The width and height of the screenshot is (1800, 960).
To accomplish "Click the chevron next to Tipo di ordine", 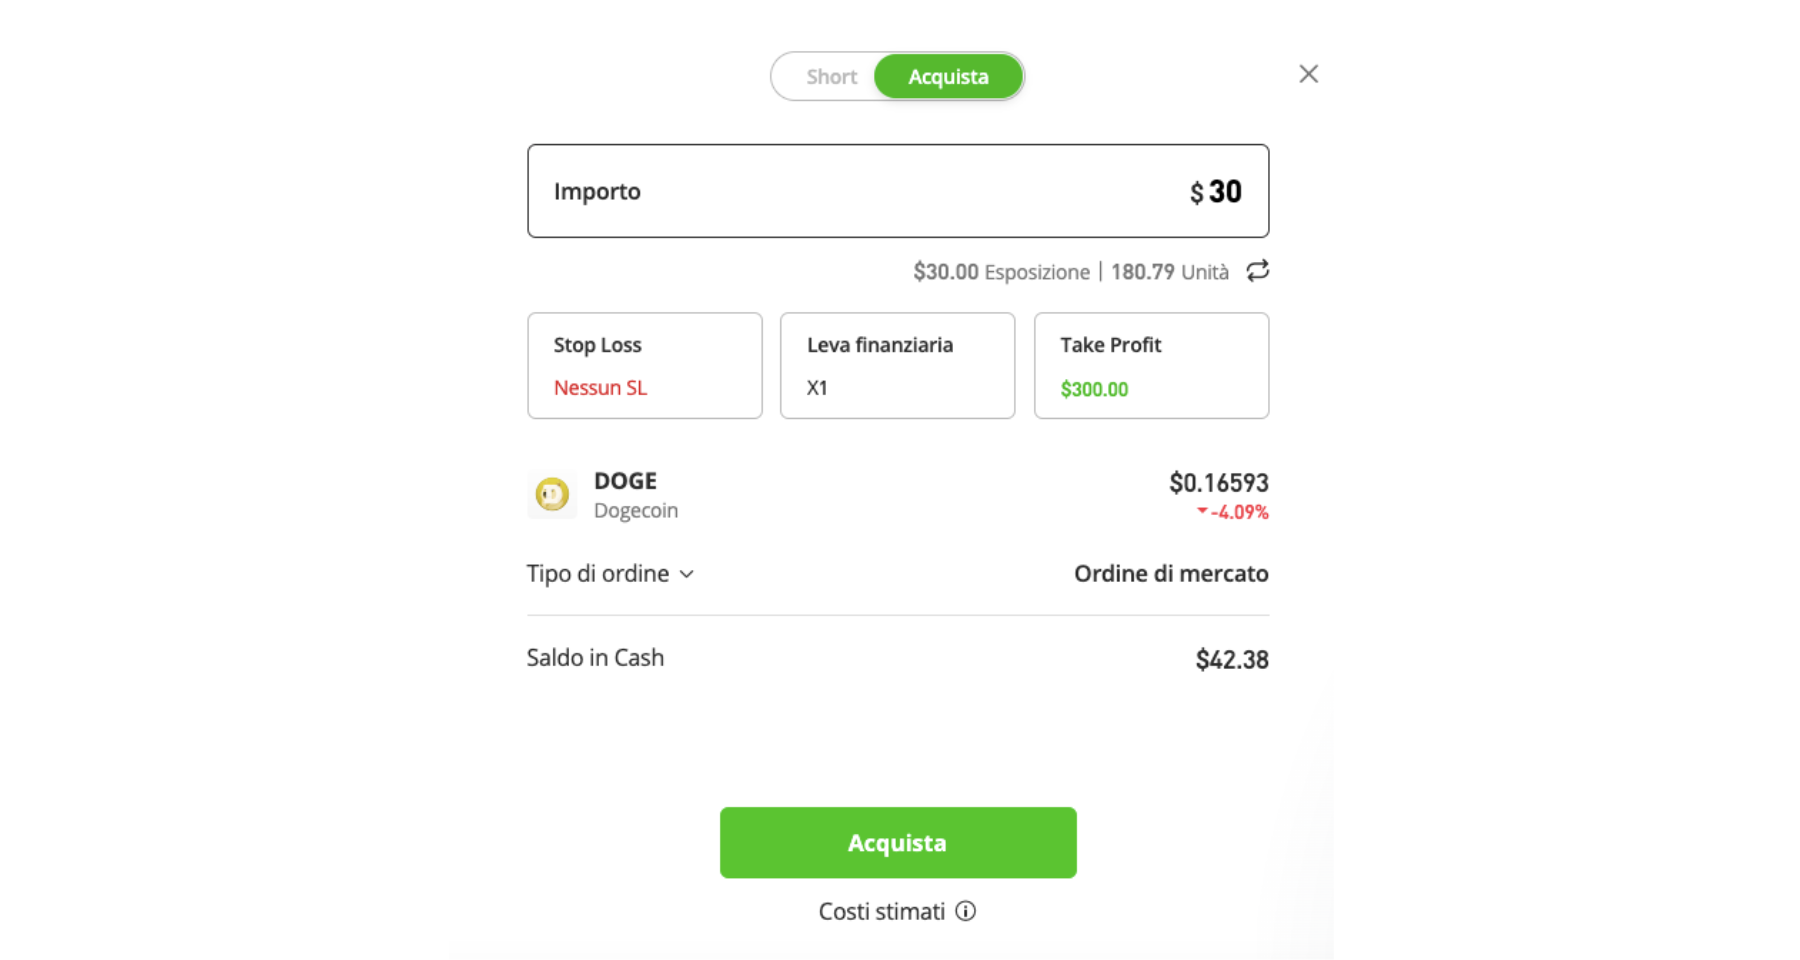I will point(686,575).
